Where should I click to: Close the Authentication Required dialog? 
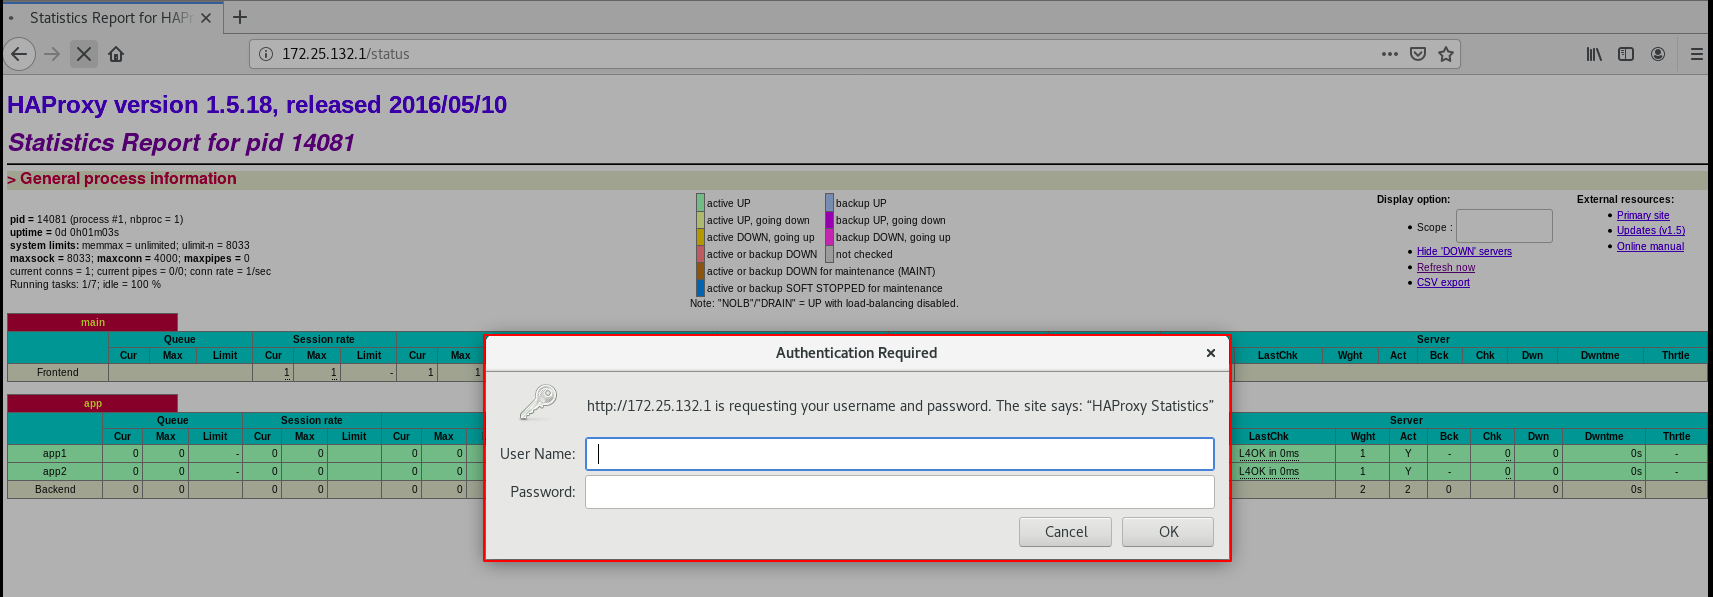pos(1211,353)
